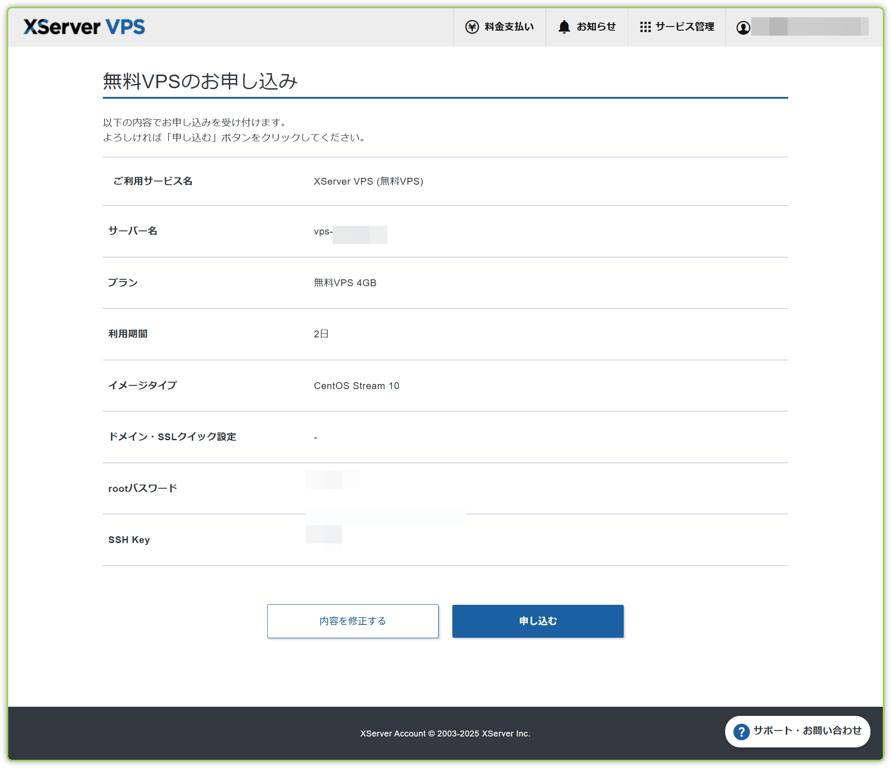Image resolution: width=891 pixels, height=768 pixels.
Task: Click the rootパスワード label
Action: point(143,489)
